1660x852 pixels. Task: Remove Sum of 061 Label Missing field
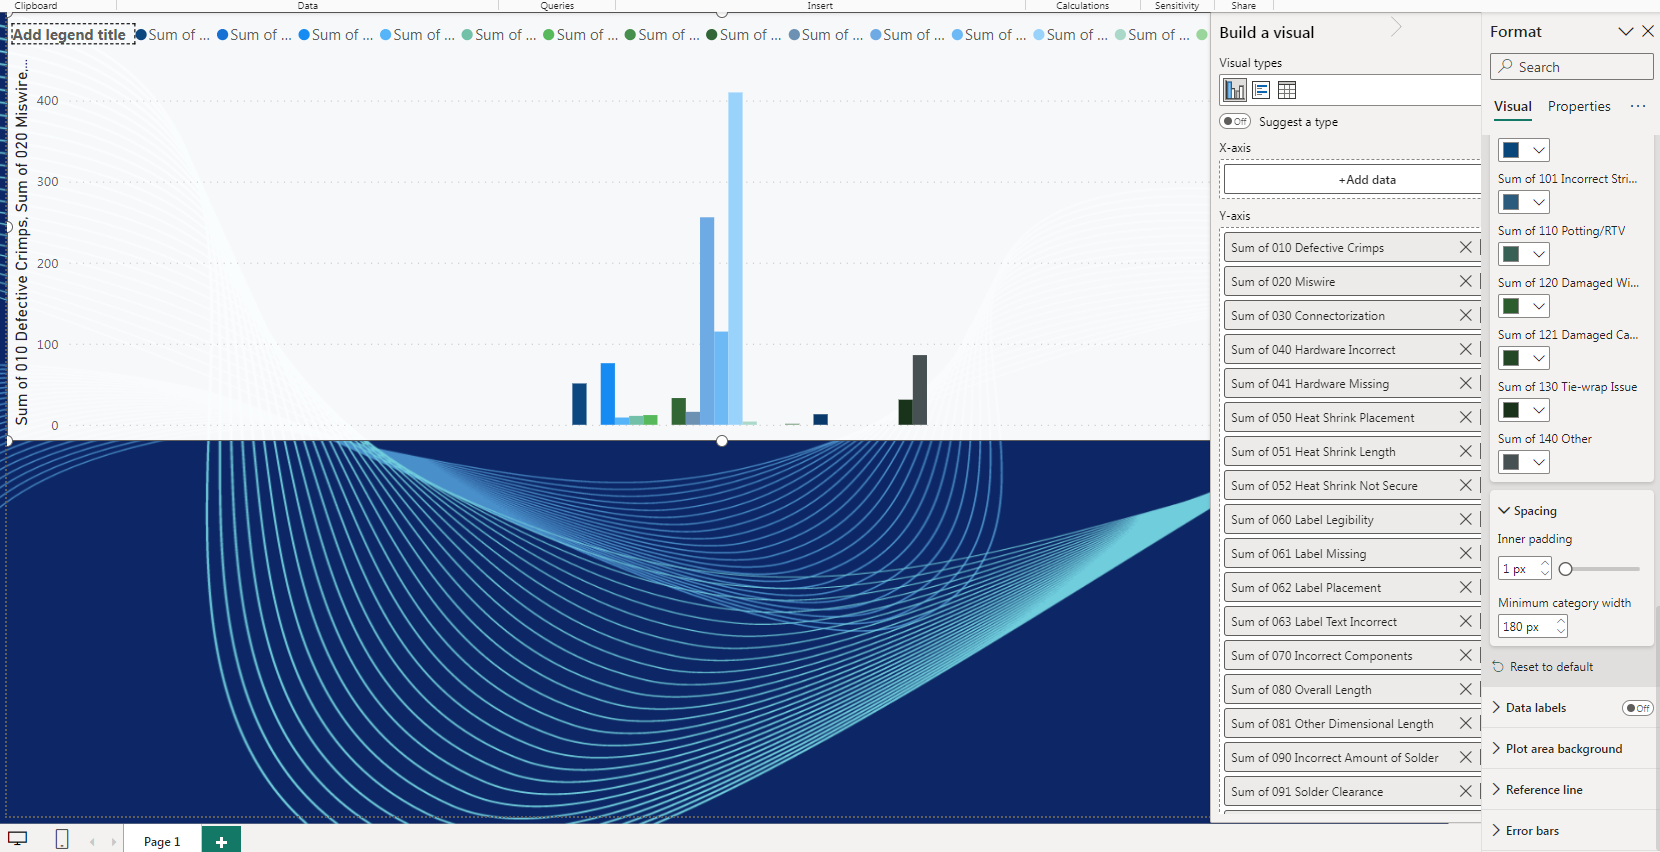[1465, 553]
